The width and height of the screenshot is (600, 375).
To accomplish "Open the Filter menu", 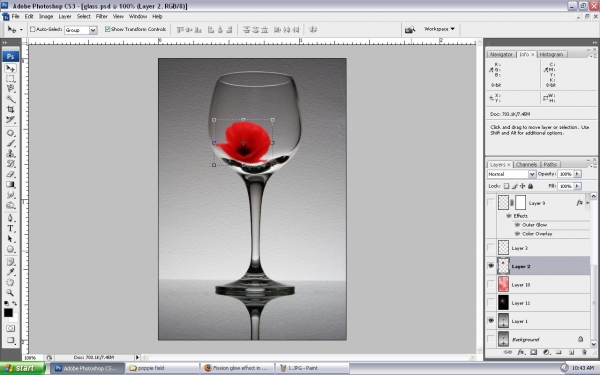I will coord(101,16).
